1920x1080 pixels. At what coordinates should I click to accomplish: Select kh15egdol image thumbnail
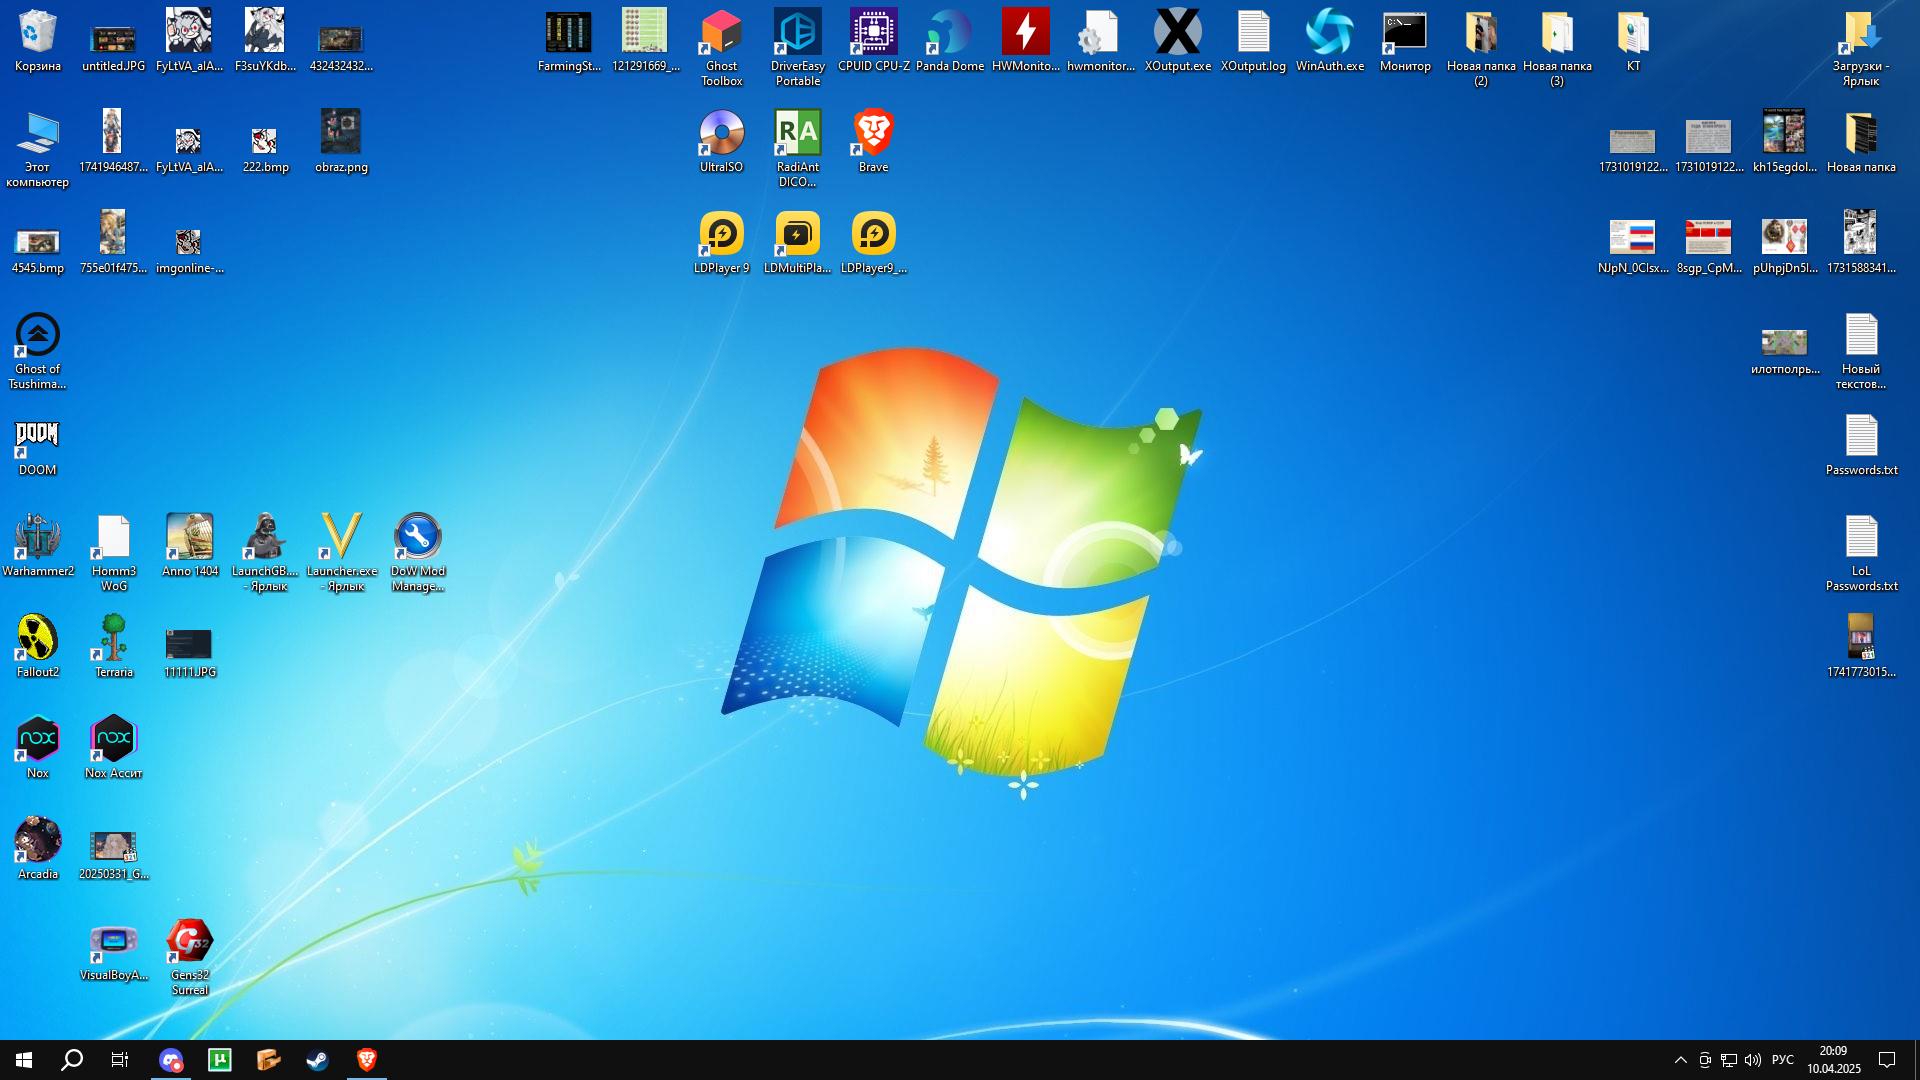tap(1785, 142)
